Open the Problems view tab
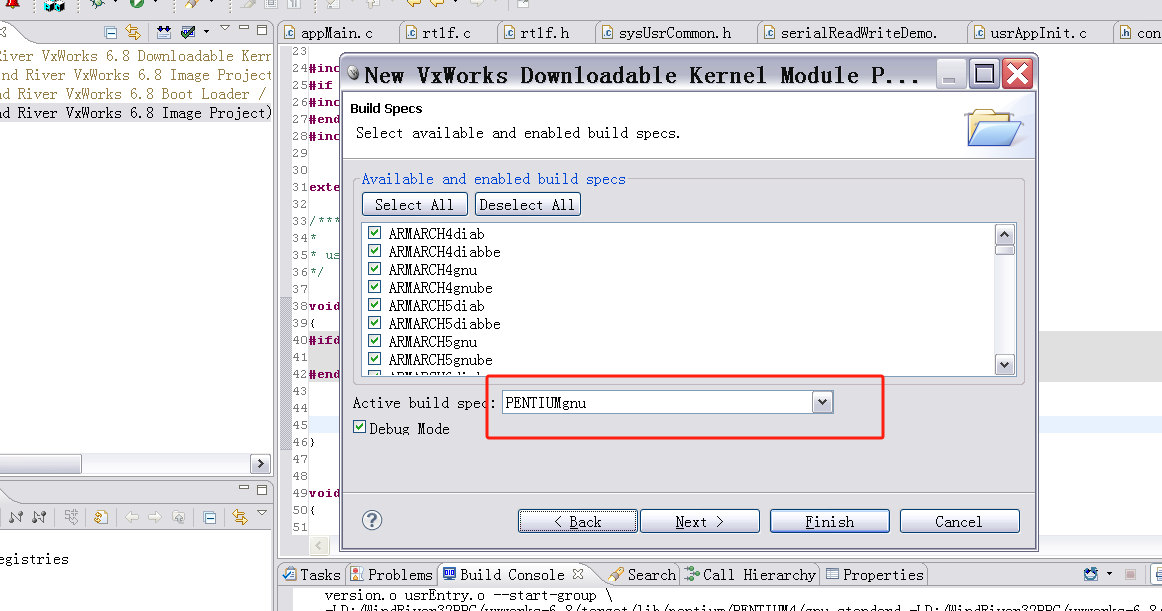Screen dimensions: 1162x611 tap(391, 575)
